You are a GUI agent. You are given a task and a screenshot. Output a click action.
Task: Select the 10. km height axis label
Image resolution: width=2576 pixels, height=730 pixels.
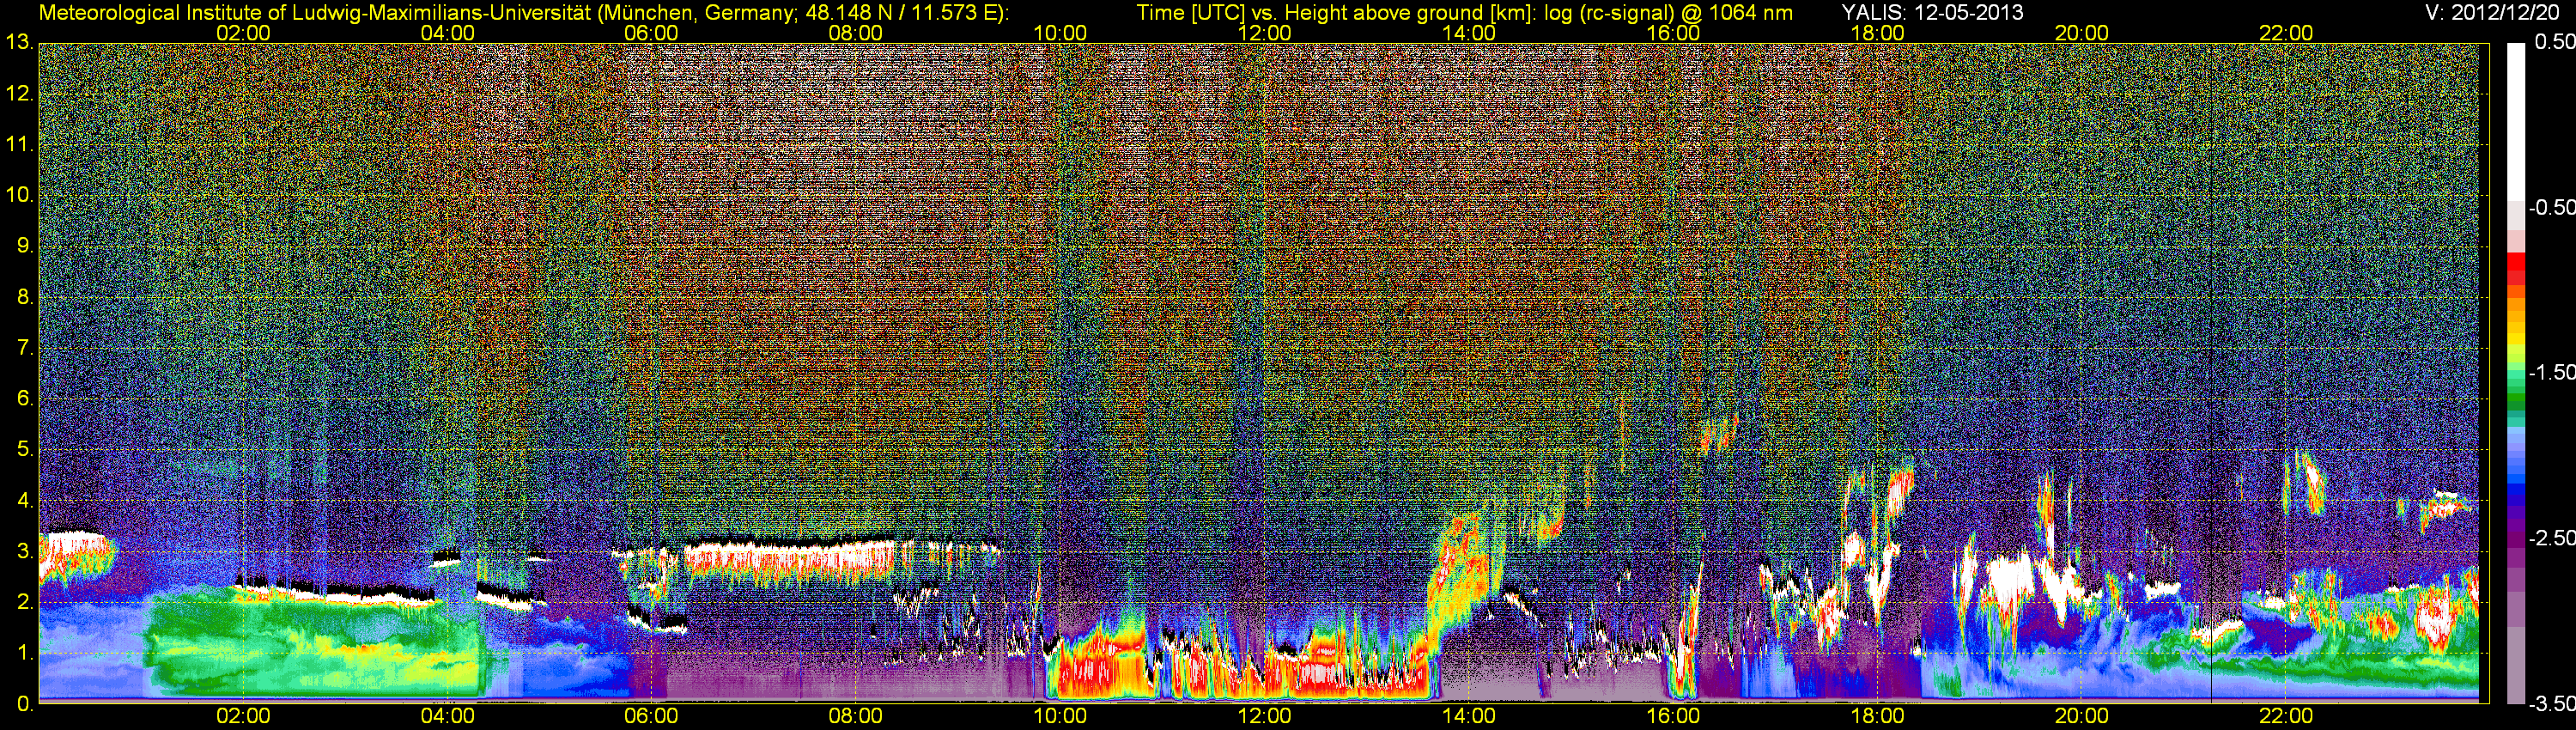pos(20,195)
